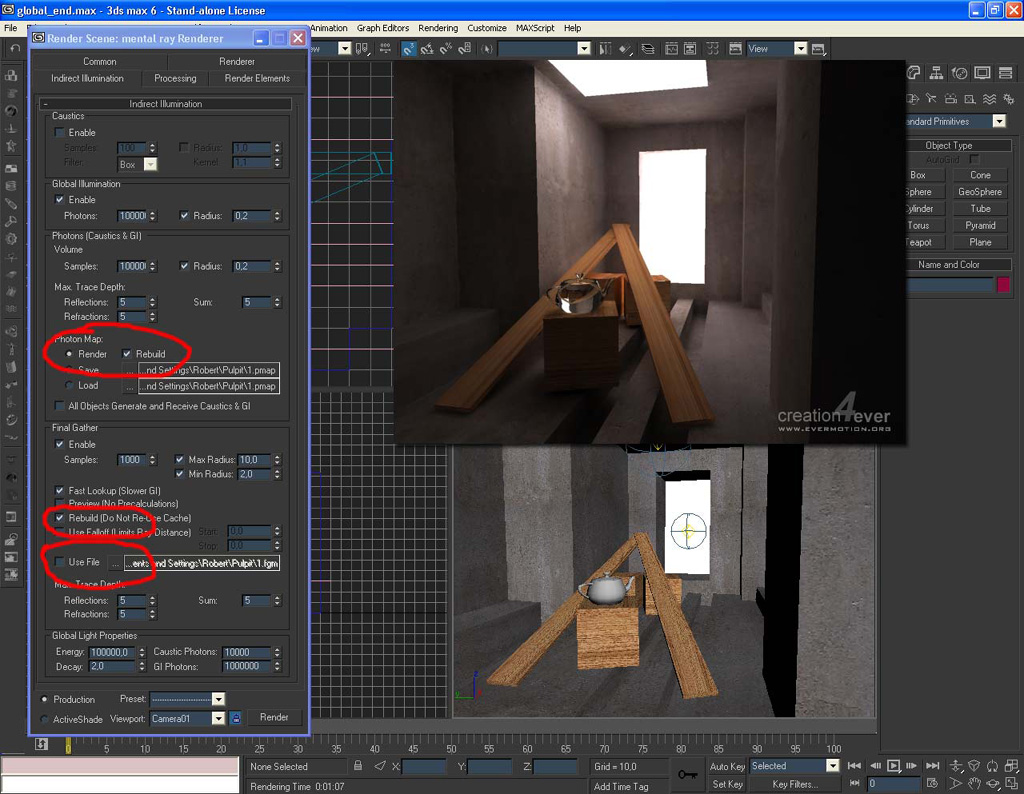Switch to the Processing tab
Viewport: 1024px width, 794px height.
175,78
